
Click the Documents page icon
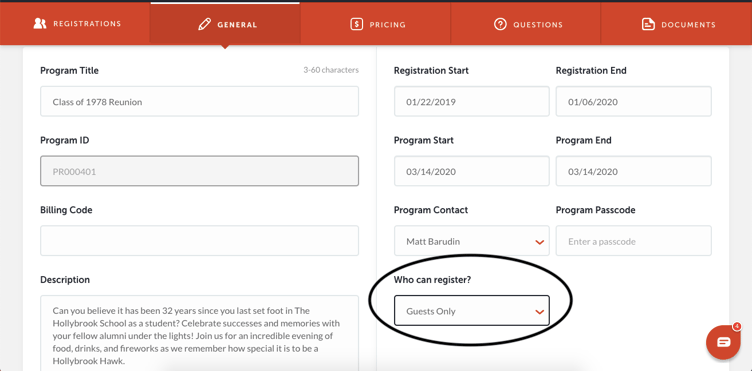point(648,24)
